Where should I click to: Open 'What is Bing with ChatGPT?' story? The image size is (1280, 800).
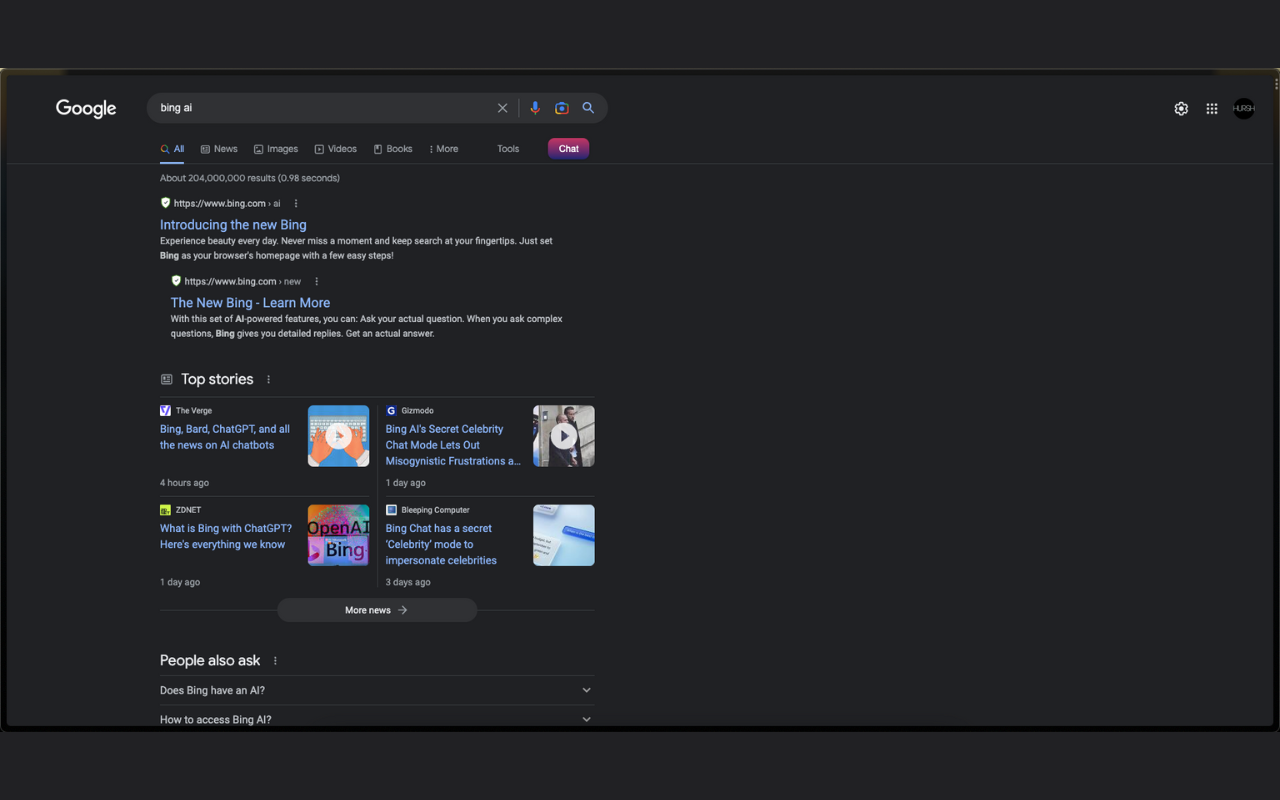(226, 536)
